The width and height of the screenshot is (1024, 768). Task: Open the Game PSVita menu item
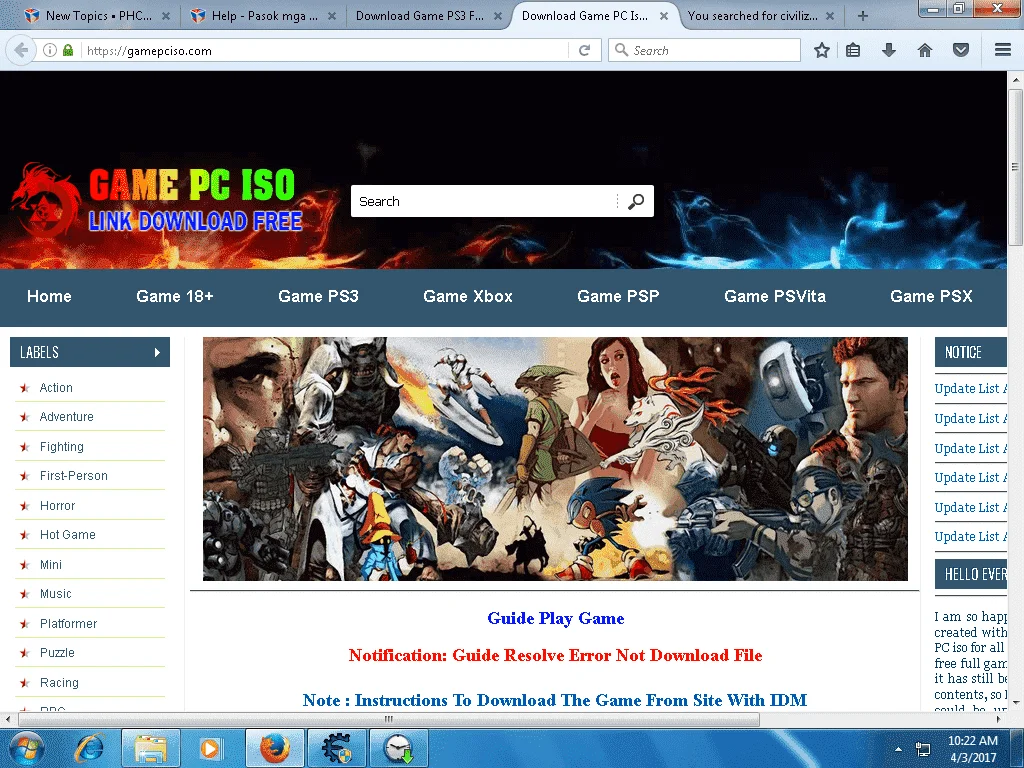click(x=775, y=296)
